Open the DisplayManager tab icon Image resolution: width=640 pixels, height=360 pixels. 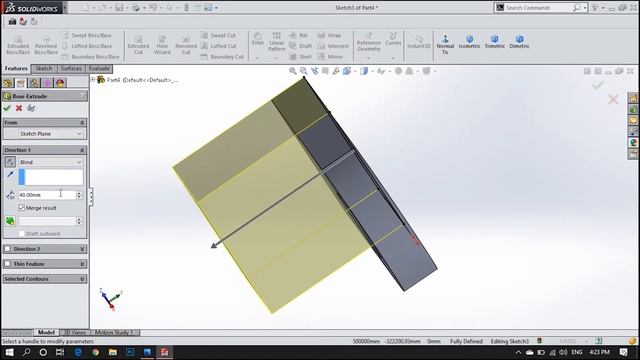[x=60, y=83]
